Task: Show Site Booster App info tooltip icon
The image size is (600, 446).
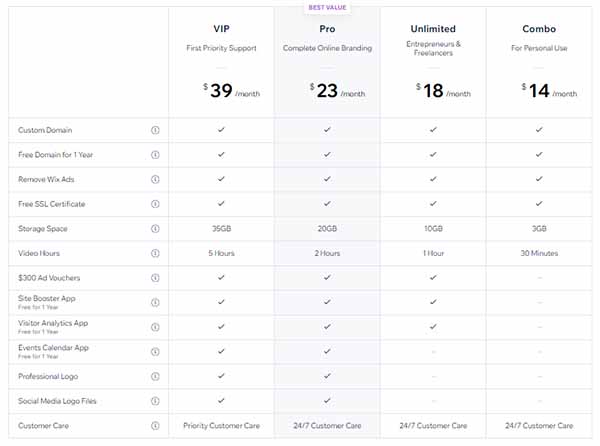Action: (x=155, y=303)
